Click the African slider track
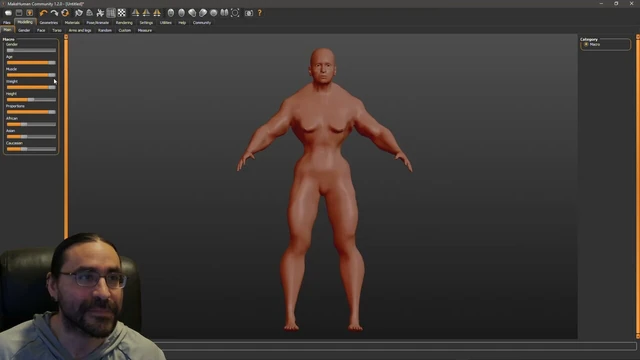Image resolution: width=640 pixels, height=360 pixels. tap(31, 124)
